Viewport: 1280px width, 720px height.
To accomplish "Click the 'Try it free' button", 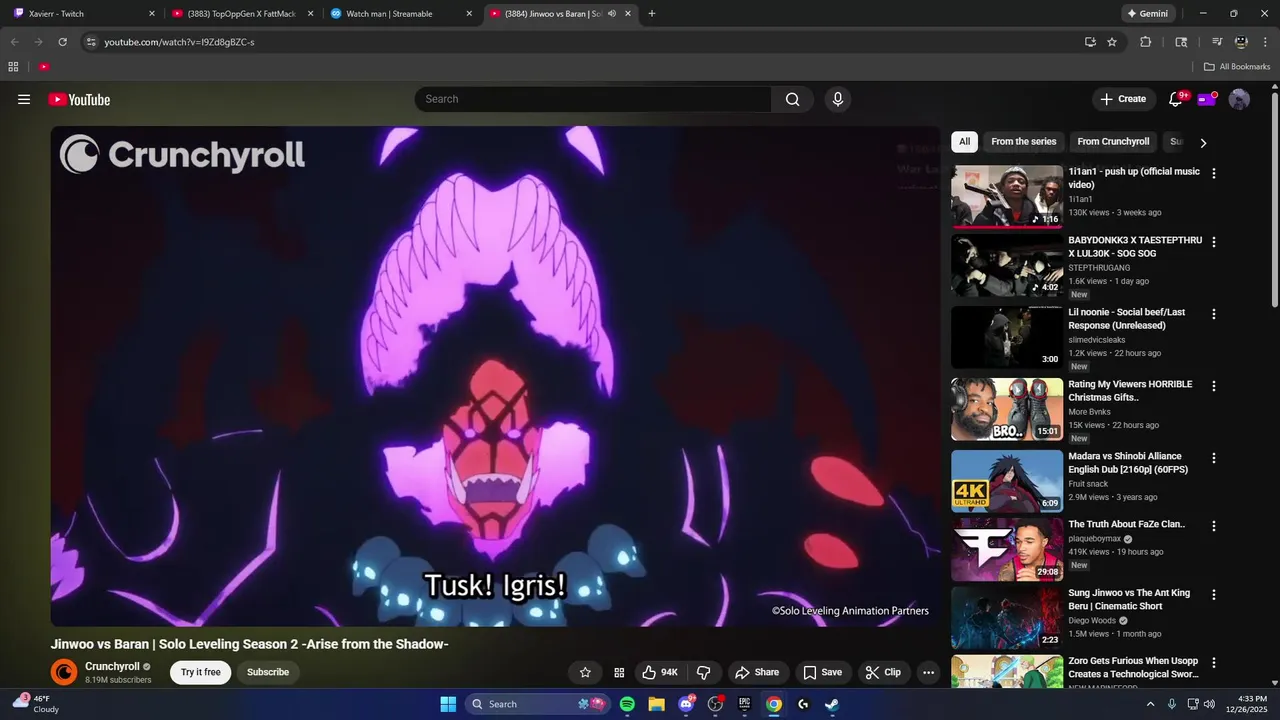I will click(x=200, y=672).
